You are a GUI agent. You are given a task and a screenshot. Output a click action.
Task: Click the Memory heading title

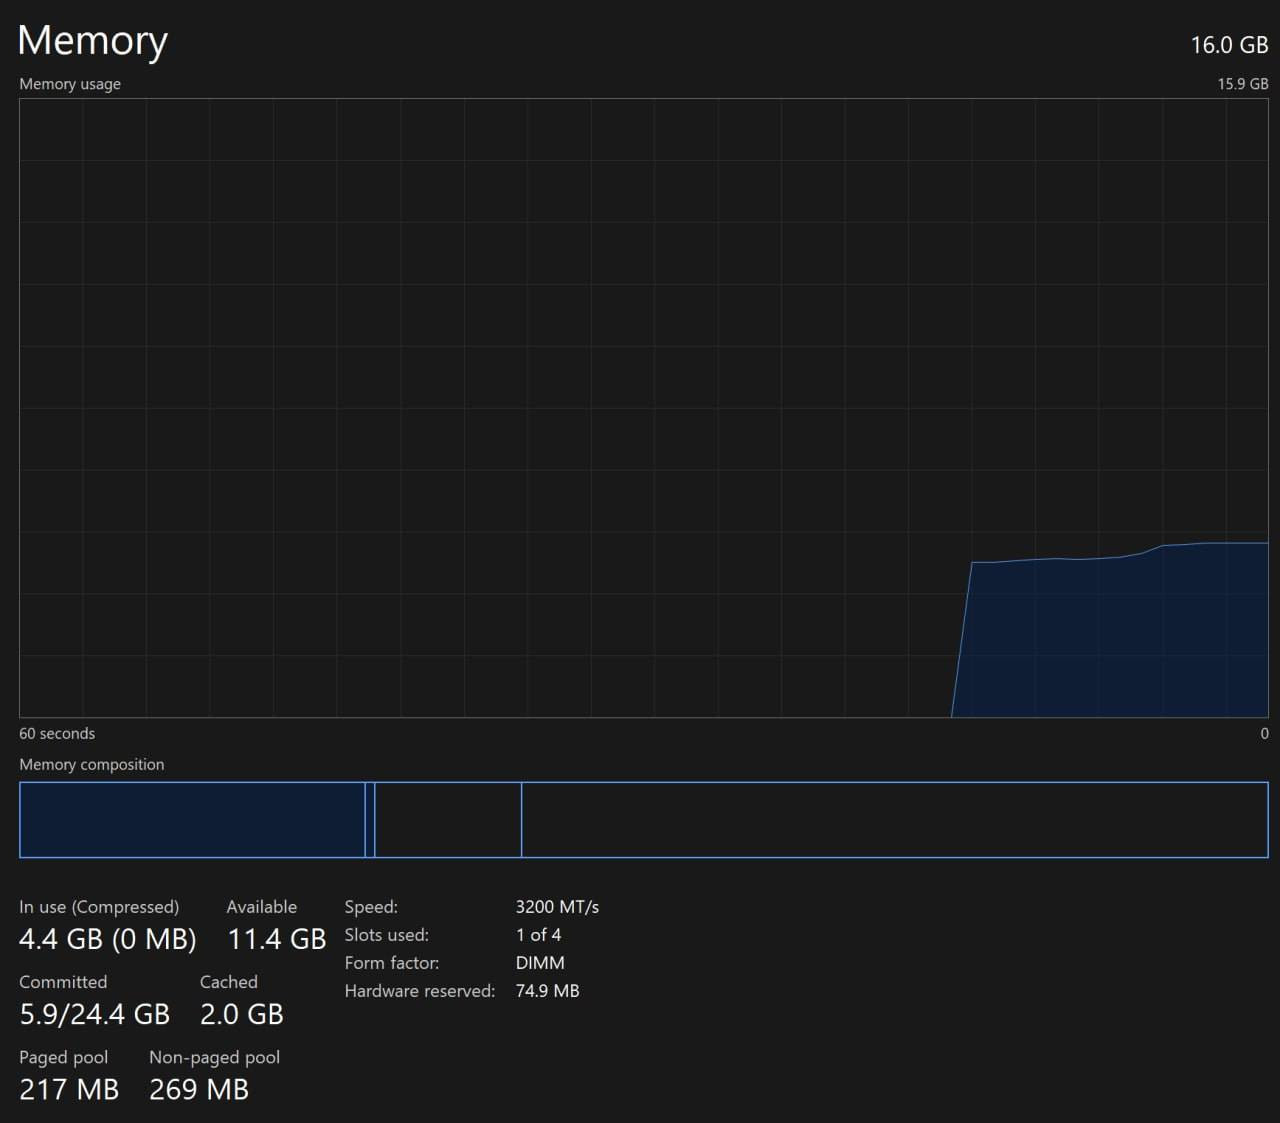pos(92,41)
